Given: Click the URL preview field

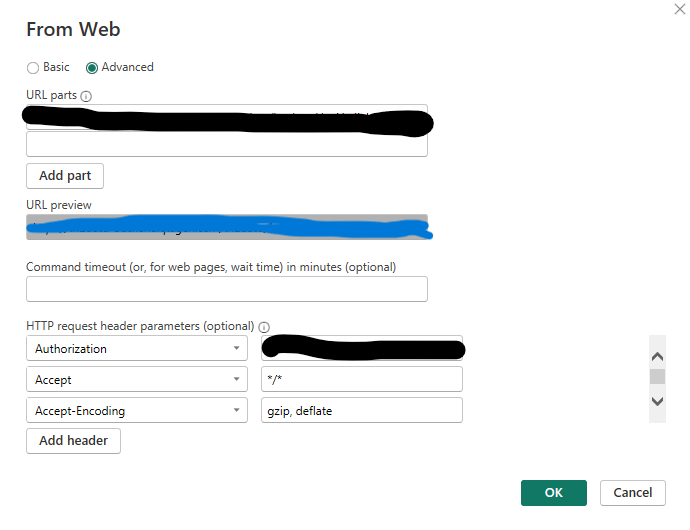Looking at the screenshot, I should click(x=227, y=227).
